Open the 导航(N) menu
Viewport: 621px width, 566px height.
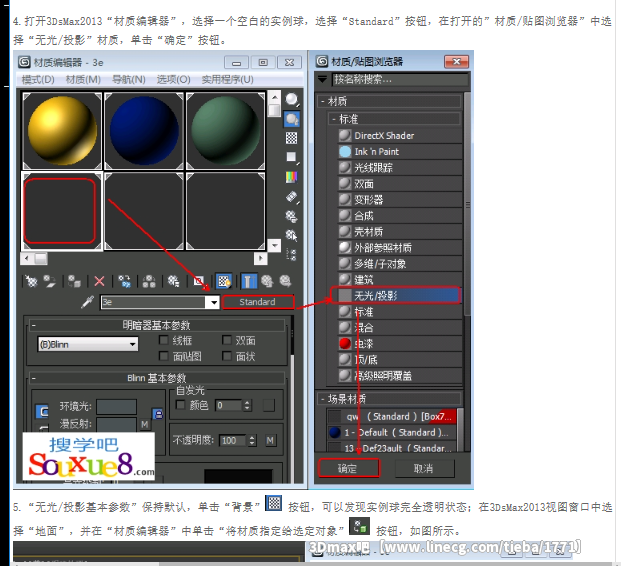(129, 80)
